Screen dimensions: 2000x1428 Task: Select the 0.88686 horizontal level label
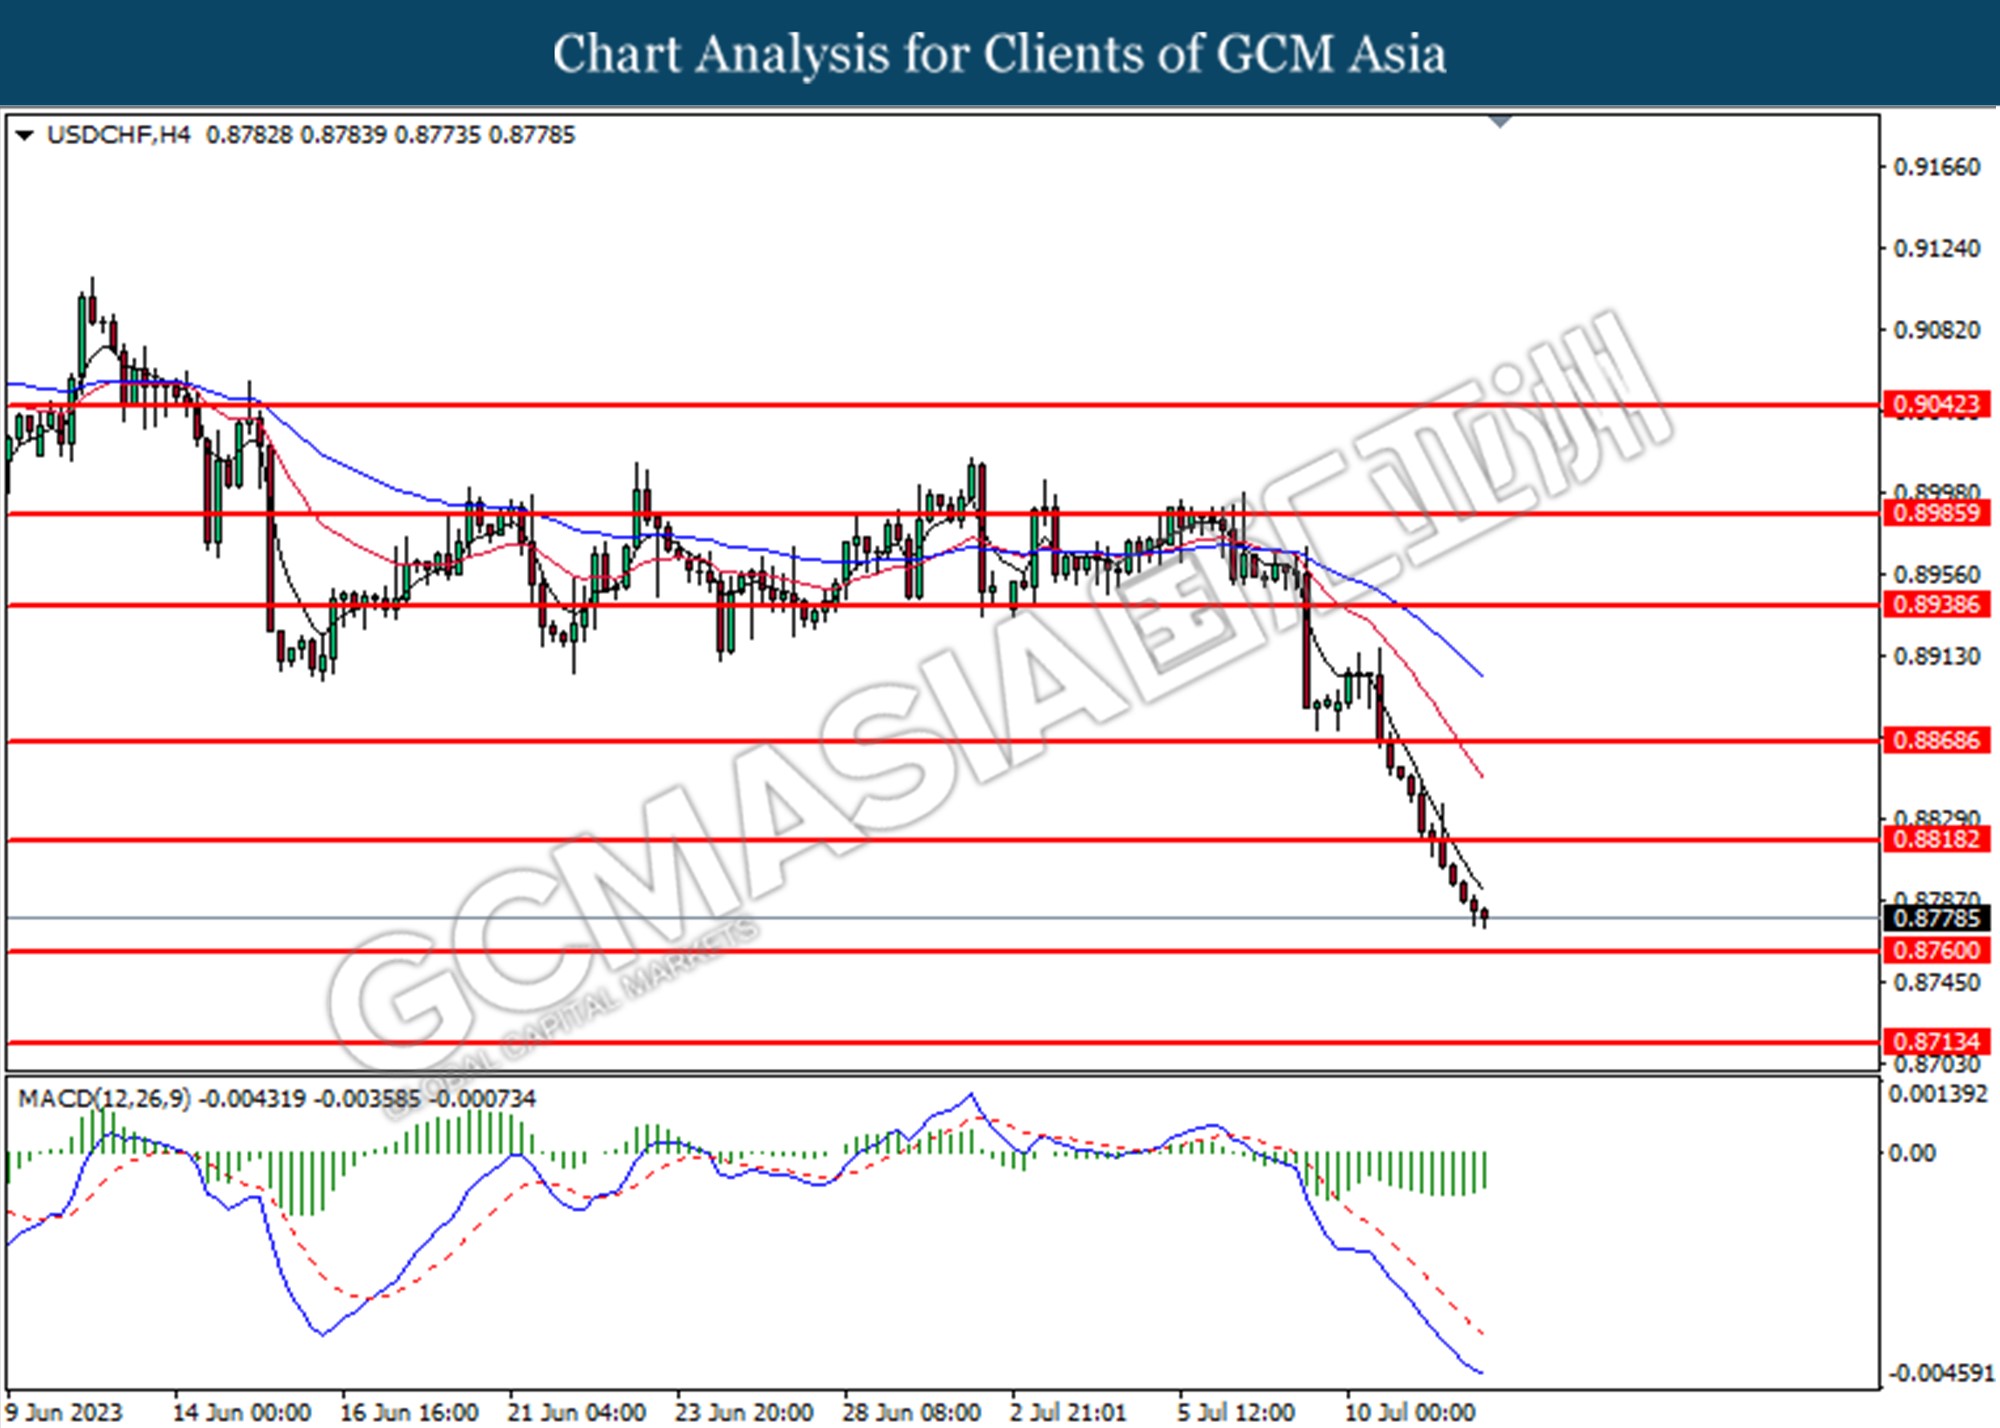click(x=1937, y=740)
